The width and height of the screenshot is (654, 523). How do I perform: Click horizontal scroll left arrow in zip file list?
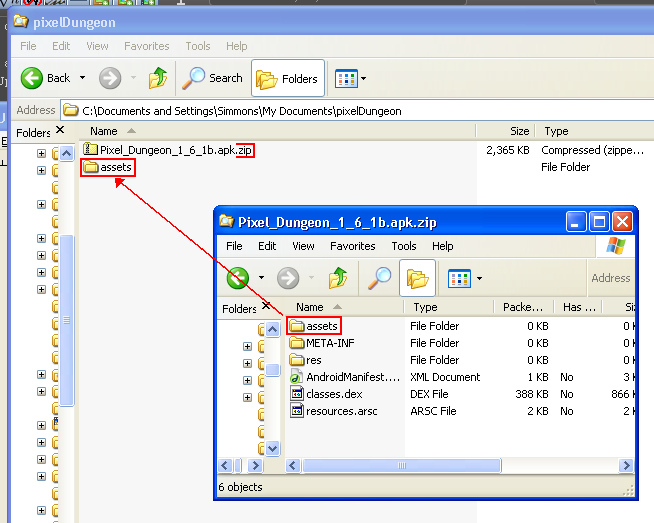point(292,465)
